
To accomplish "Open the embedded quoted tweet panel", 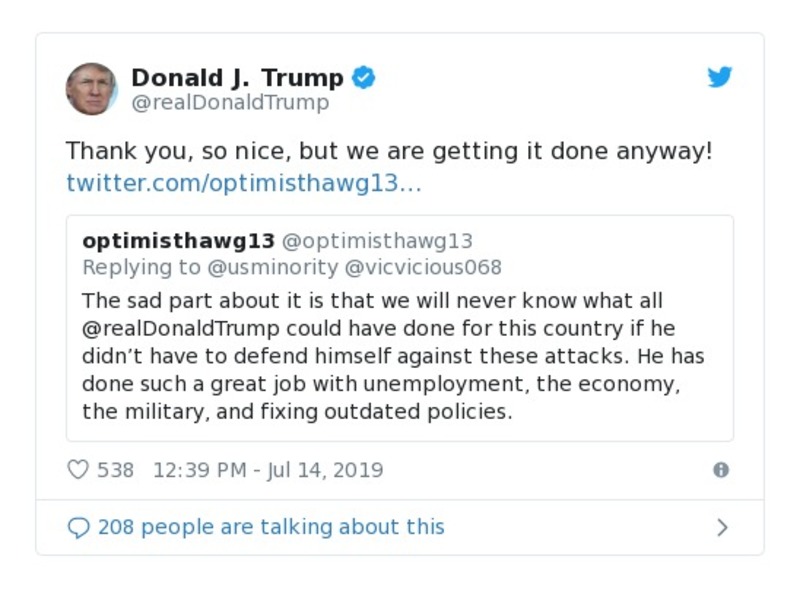I will click(400, 325).
